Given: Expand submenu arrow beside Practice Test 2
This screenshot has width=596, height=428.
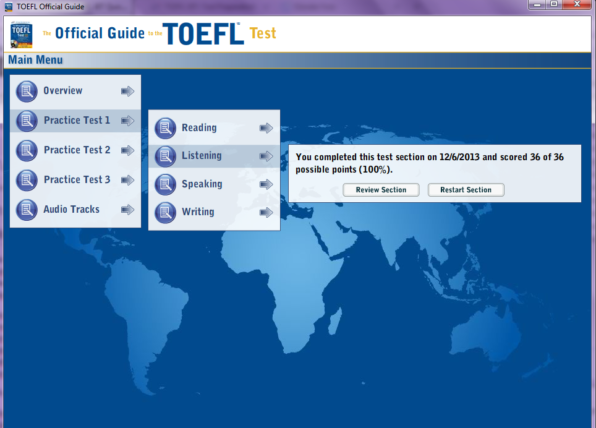Looking at the screenshot, I should pos(127,151).
